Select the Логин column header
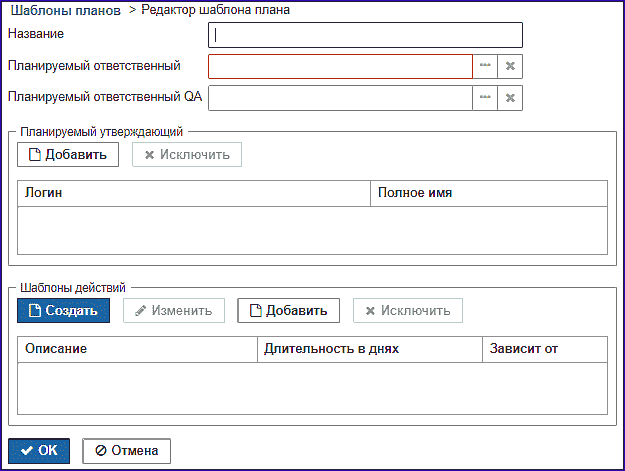The width and height of the screenshot is (625, 471). click(x=194, y=193)
